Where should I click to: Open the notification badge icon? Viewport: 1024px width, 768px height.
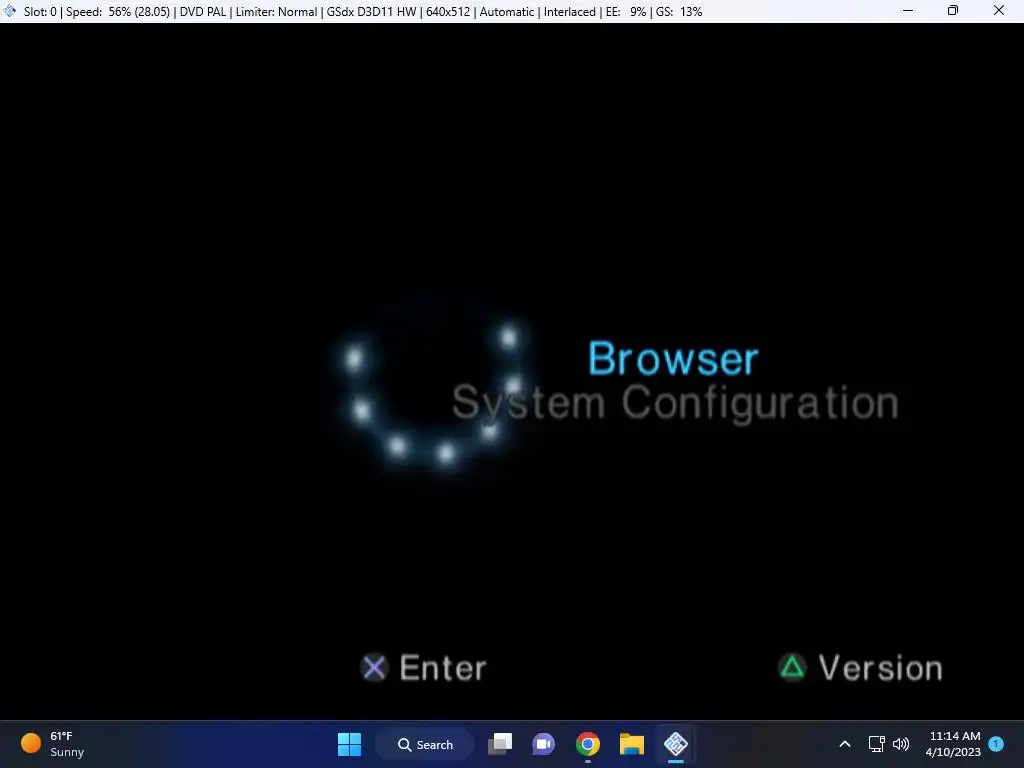tap(996, 743)
